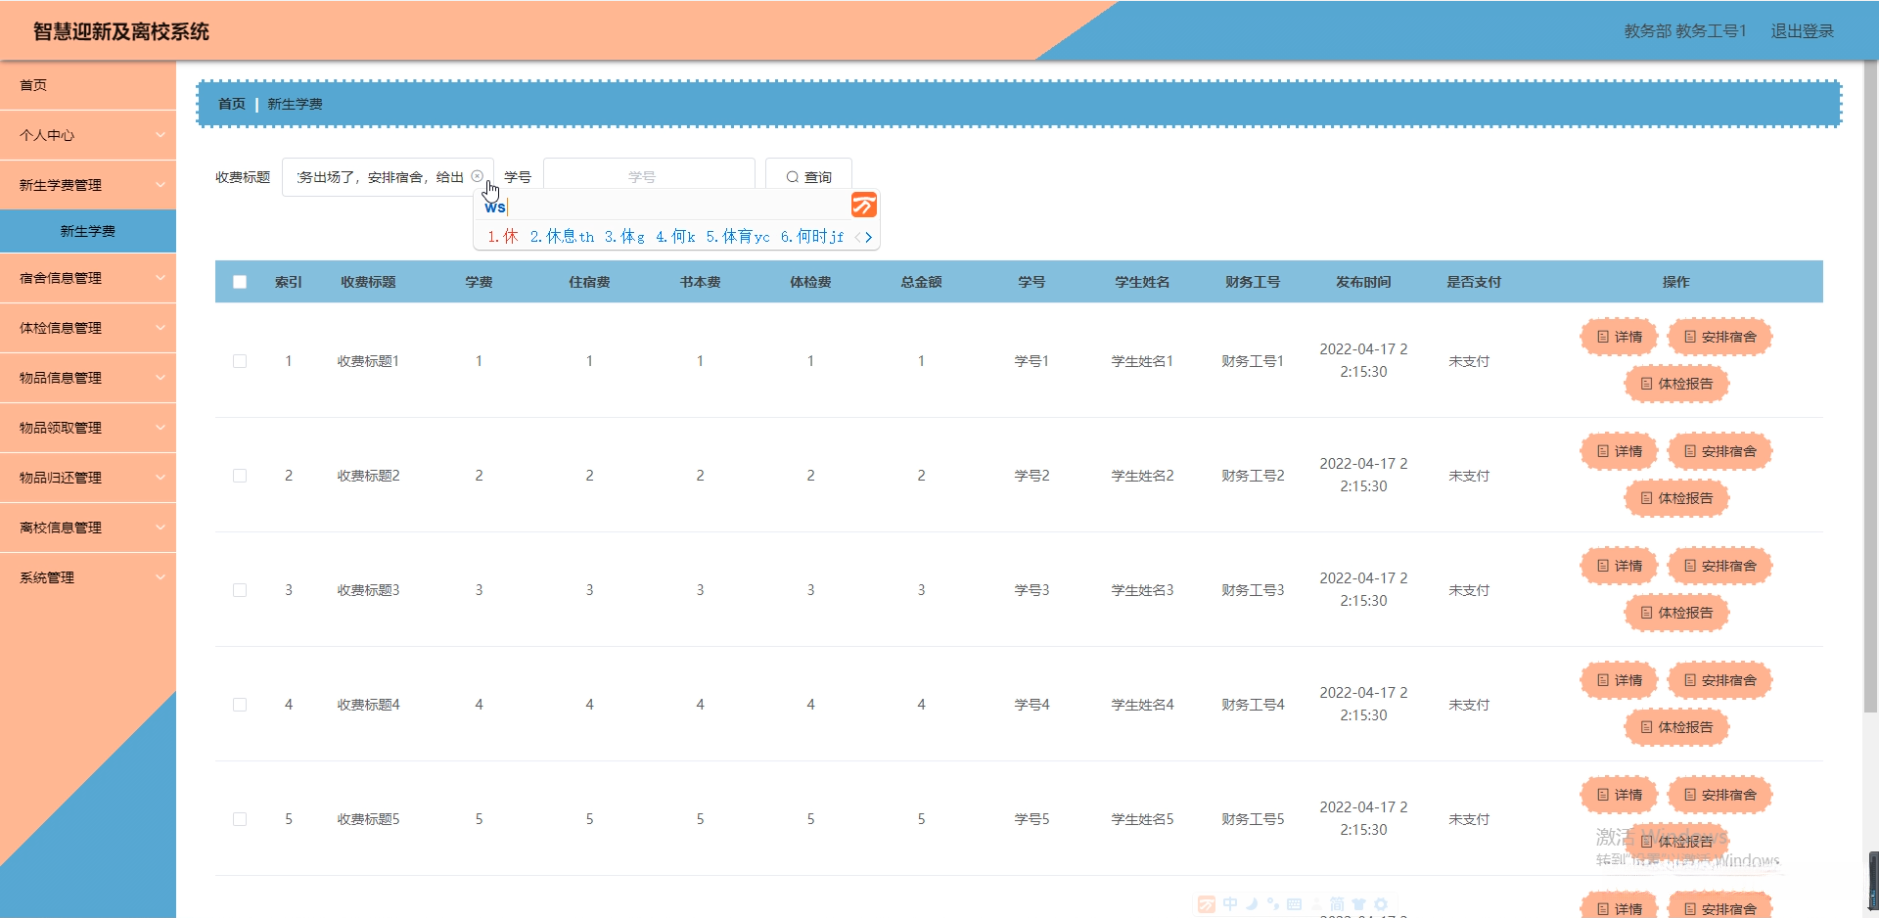
Task: Toggle the select-all checkbox in table header
Action: (x=240, y=282)
